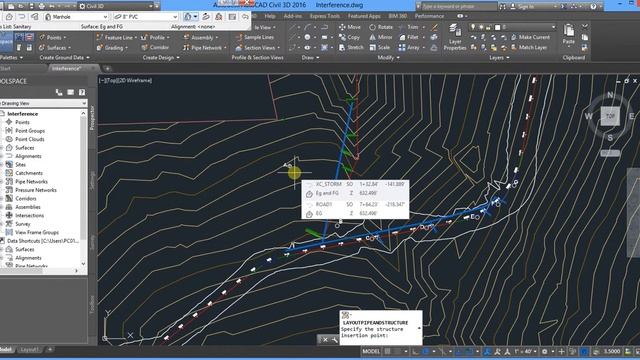This screenshot has height=360, width=640.
Task: Expand the Modify panel title
Action: pyautogui.click(x=388, y=58)
